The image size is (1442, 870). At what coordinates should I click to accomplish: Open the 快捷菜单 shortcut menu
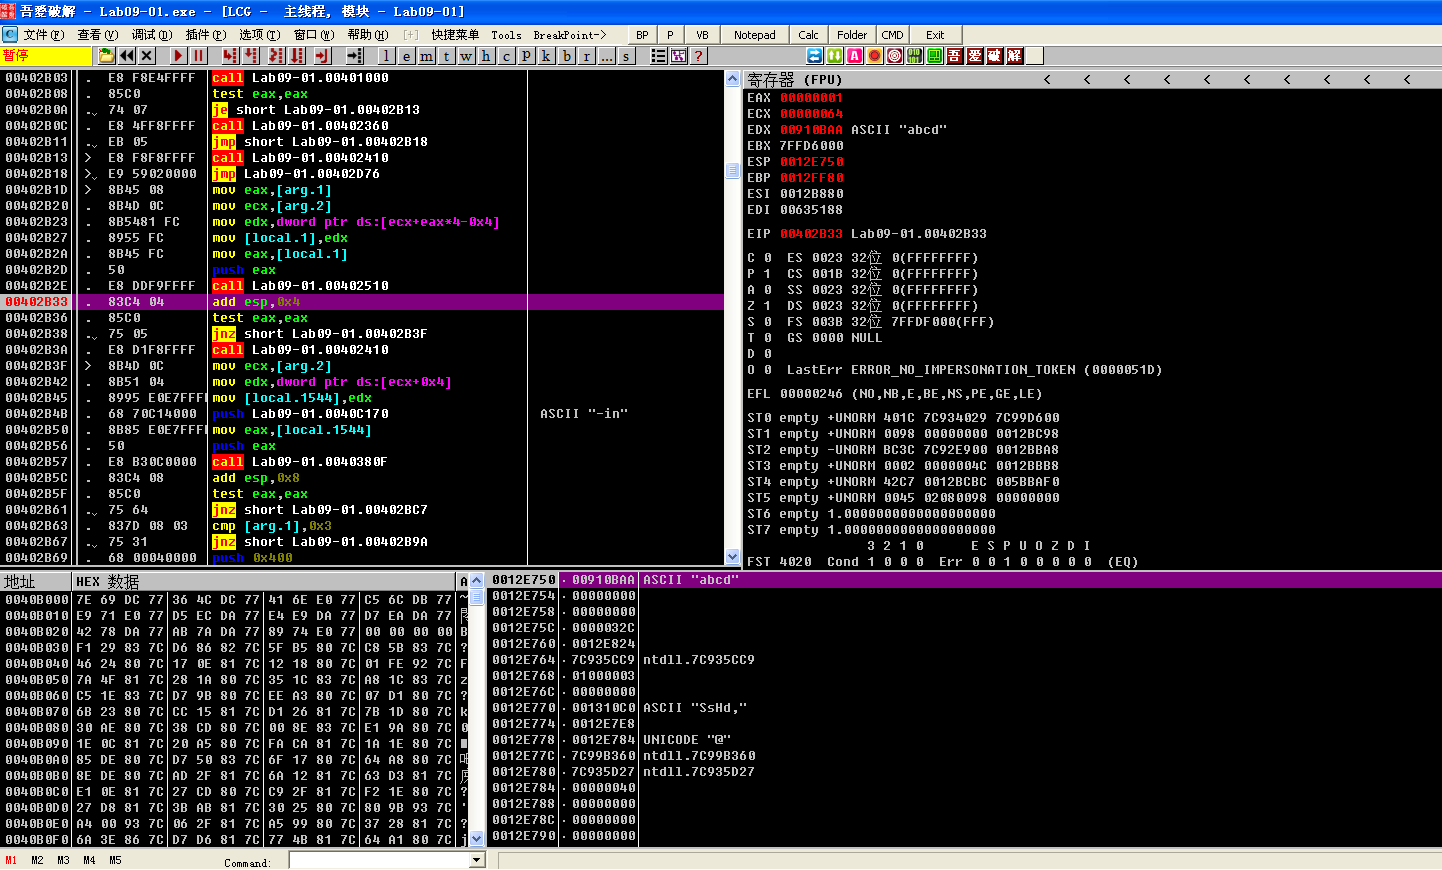tap(455, 35)
